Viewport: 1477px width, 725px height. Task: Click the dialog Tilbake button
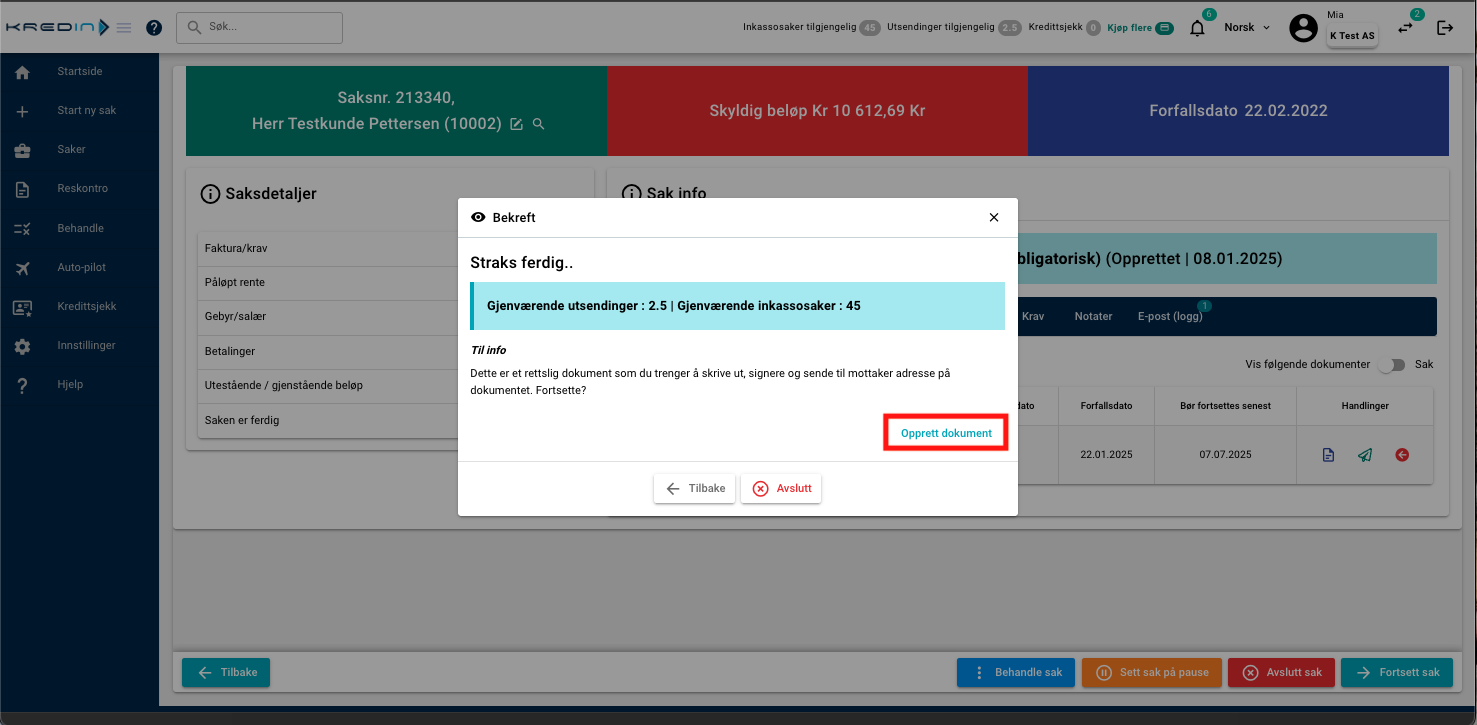click(695, 488)
